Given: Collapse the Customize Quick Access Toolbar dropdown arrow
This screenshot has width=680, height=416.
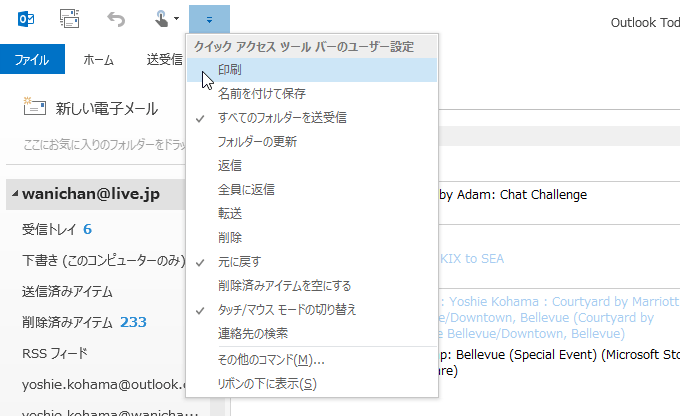Looking at the screenshot, I should pyautogui.click(x=208, y=18).
